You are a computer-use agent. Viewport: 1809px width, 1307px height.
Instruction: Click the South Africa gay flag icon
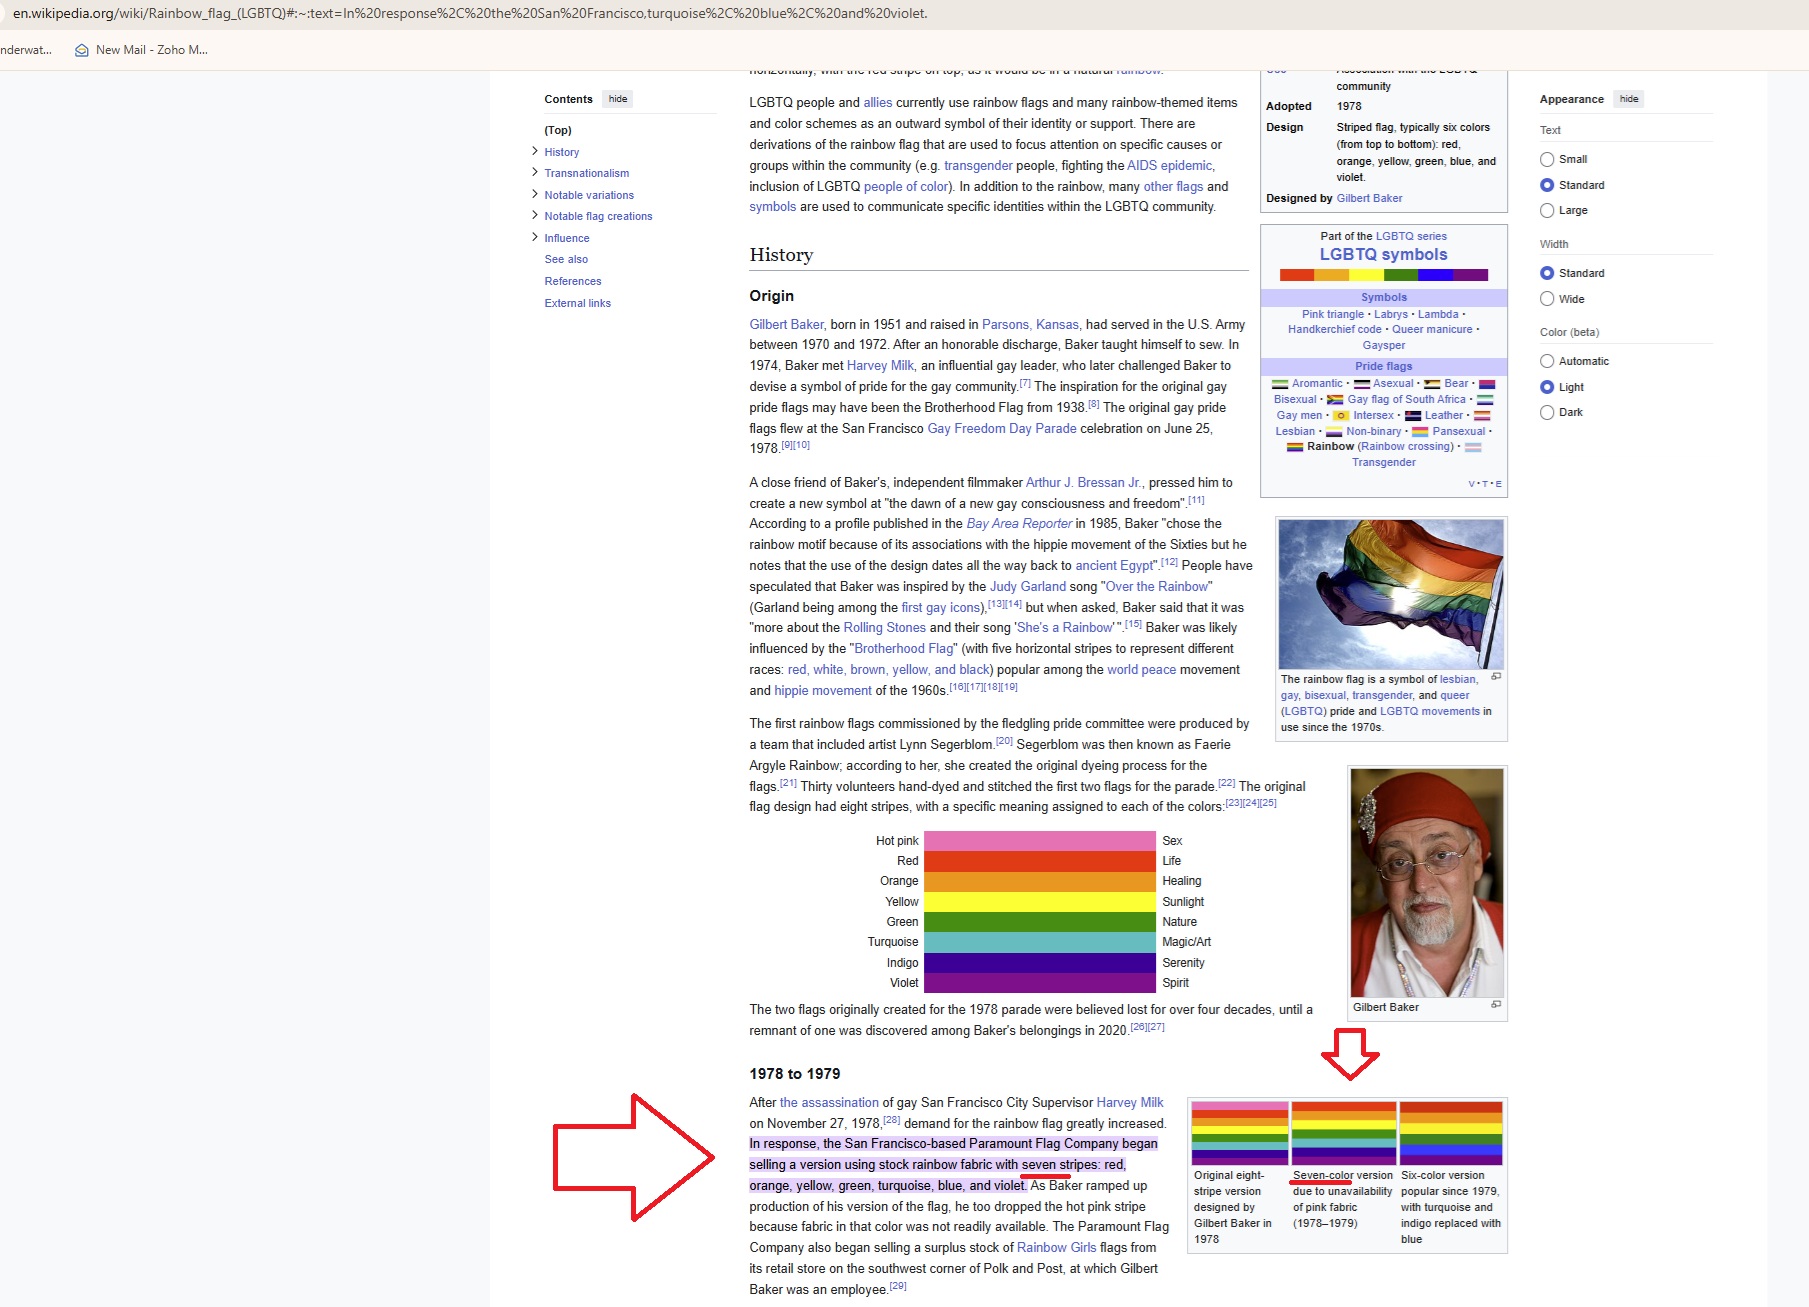(x=1335, y=400)
